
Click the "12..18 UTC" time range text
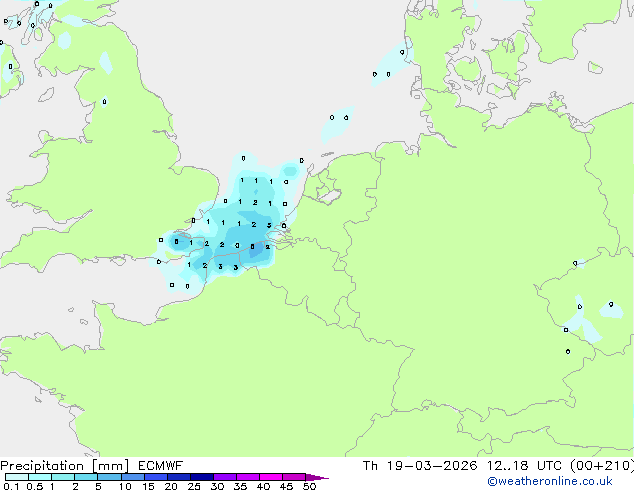(524, 466)
